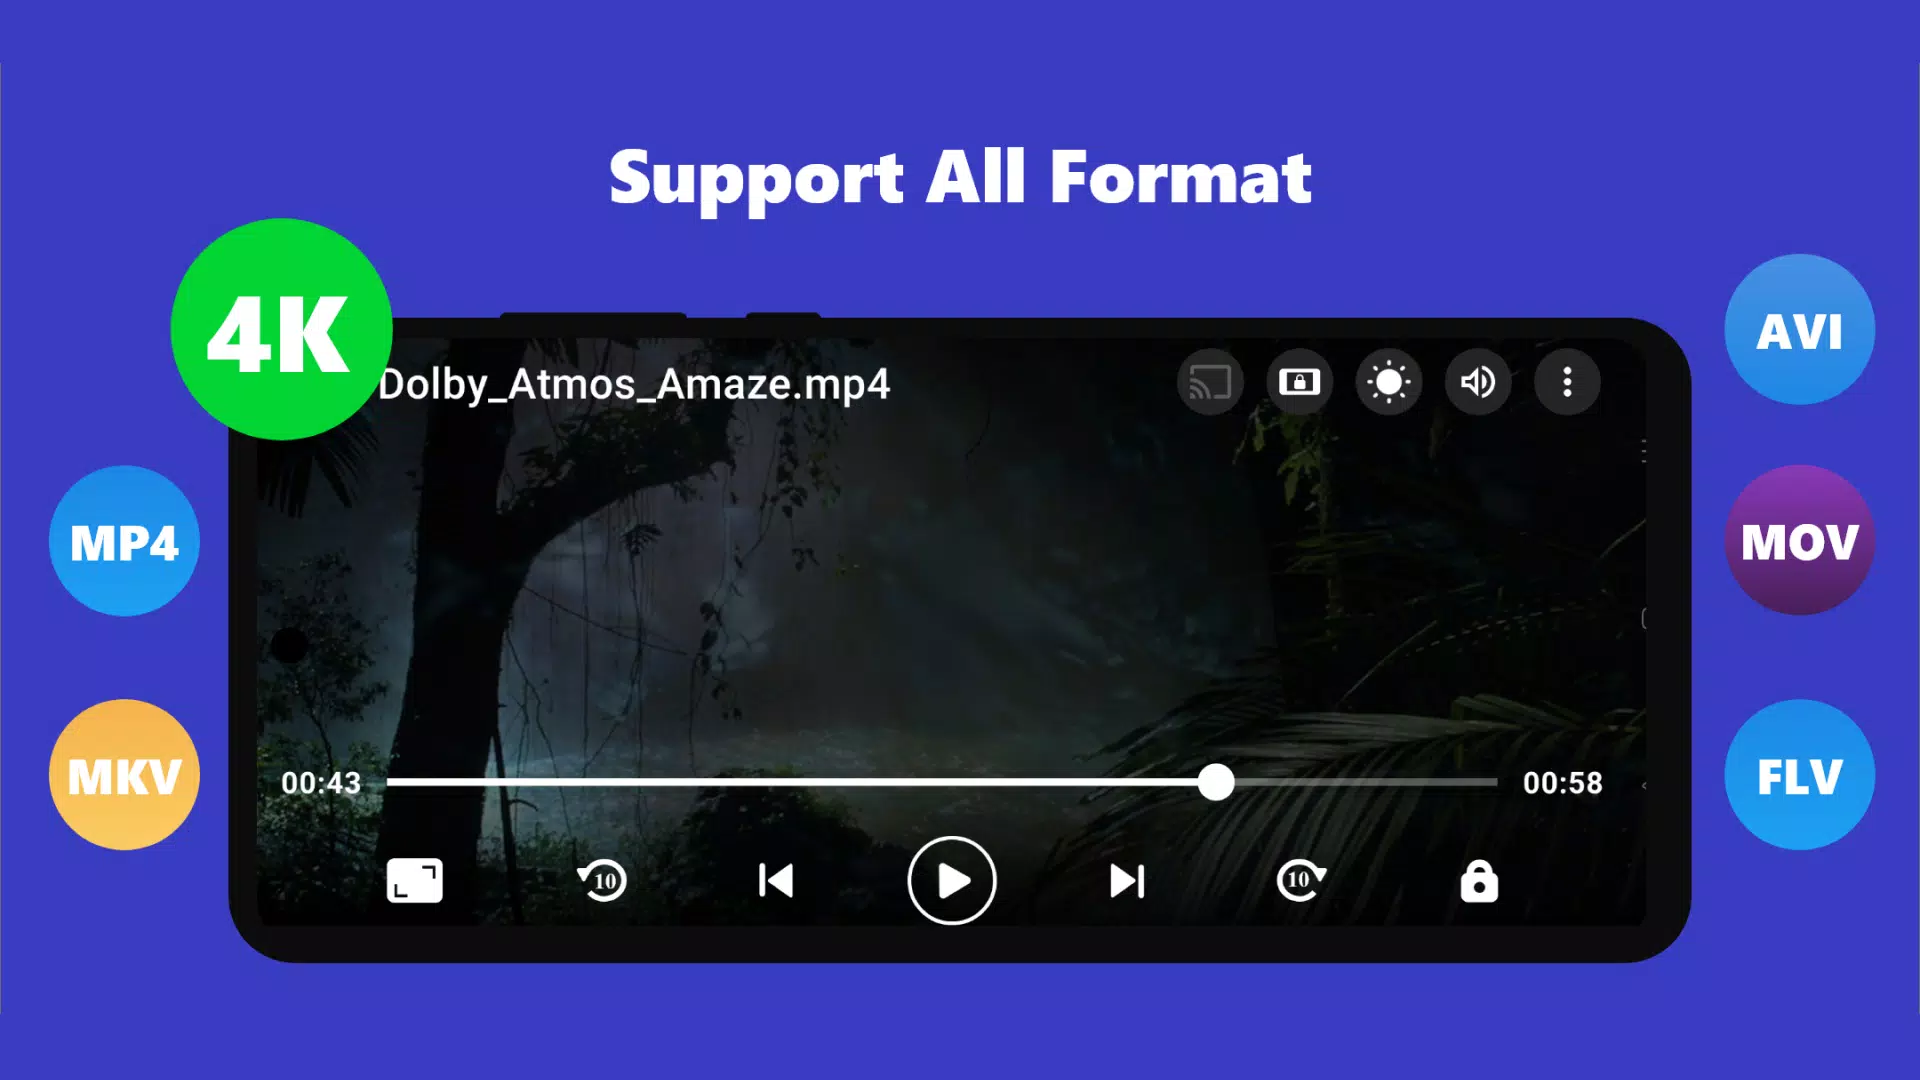Click the cast/screen mirroring icon
The height and width of the screenshot is (1080, 1920).
1208,381
